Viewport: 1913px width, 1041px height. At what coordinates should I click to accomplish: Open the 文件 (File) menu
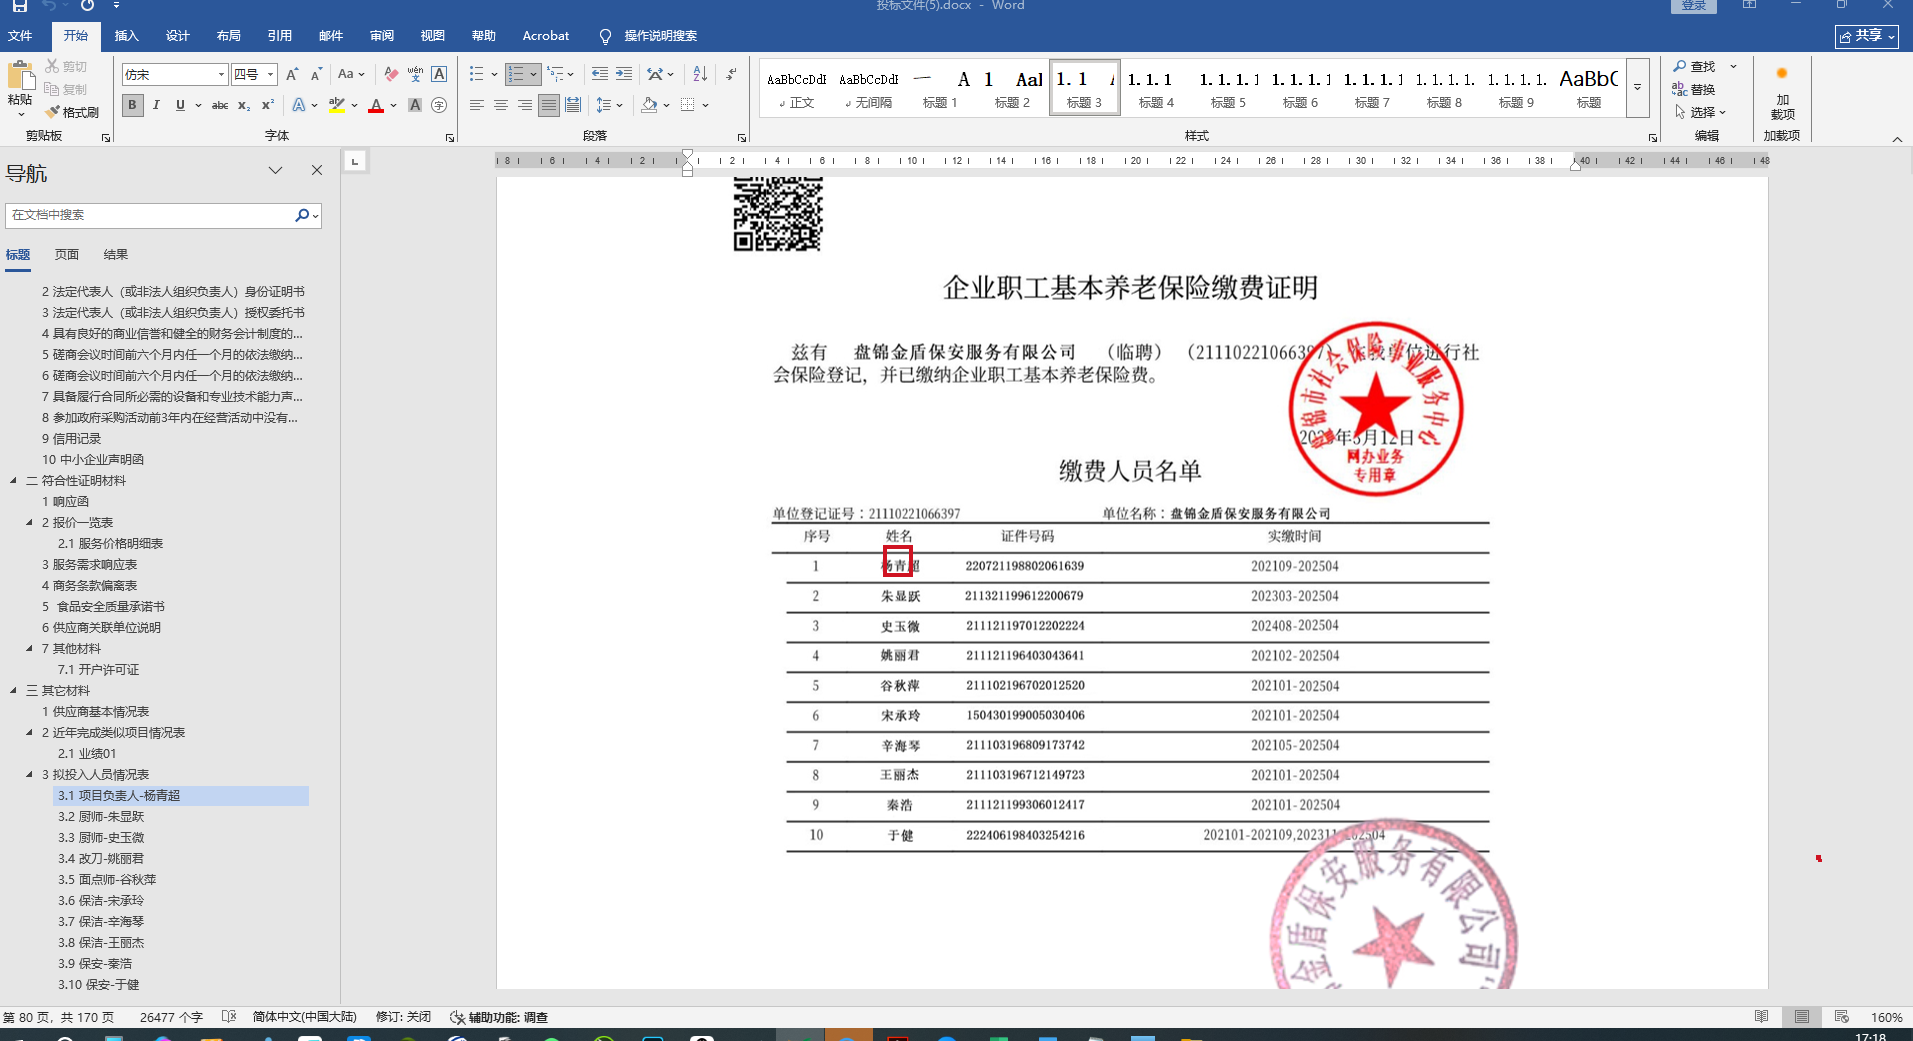20,36
